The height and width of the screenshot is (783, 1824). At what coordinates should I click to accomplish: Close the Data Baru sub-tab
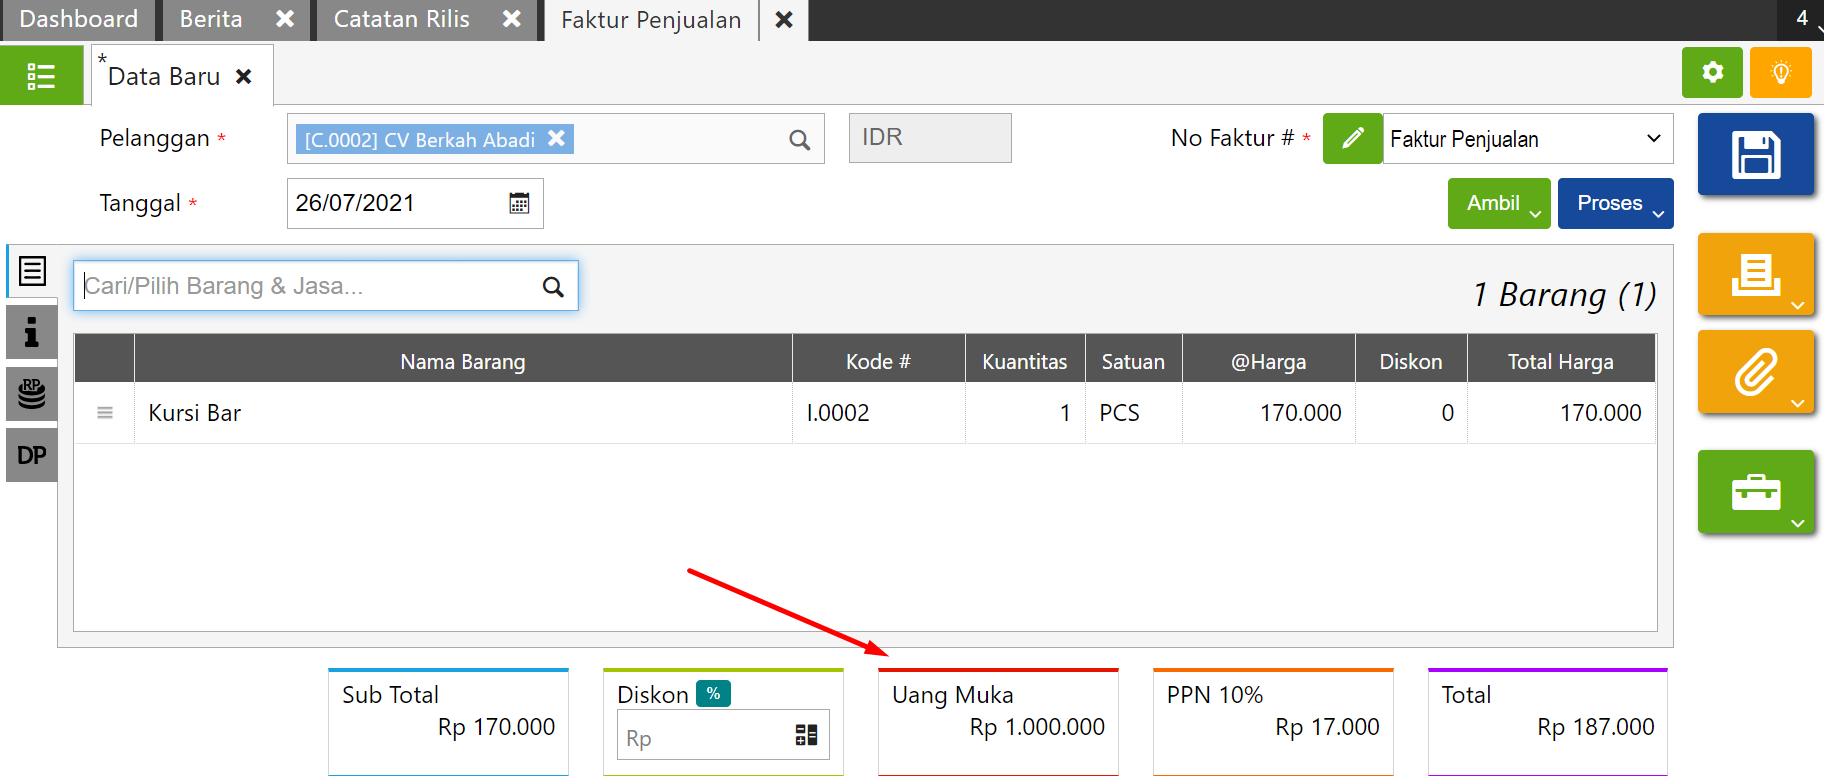pos(243,76)
